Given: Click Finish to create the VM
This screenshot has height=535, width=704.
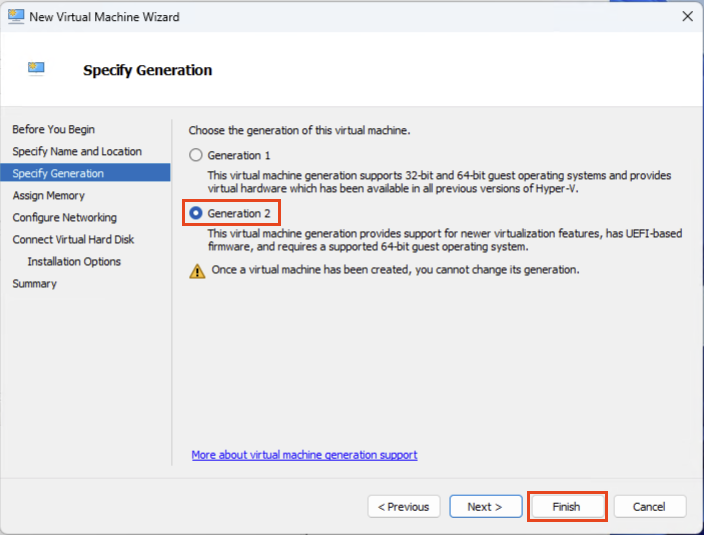Looking at the screenshot, I should (567, 507).
